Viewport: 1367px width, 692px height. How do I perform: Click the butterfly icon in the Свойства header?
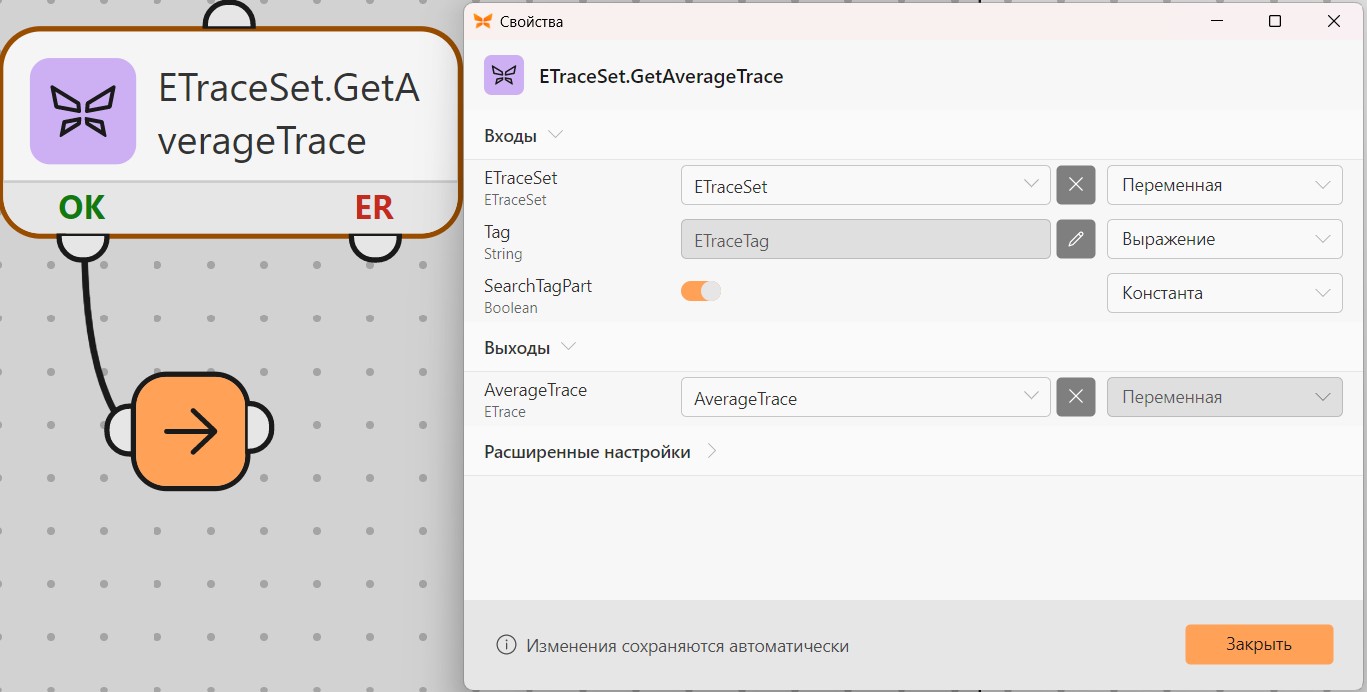(504, 75)
